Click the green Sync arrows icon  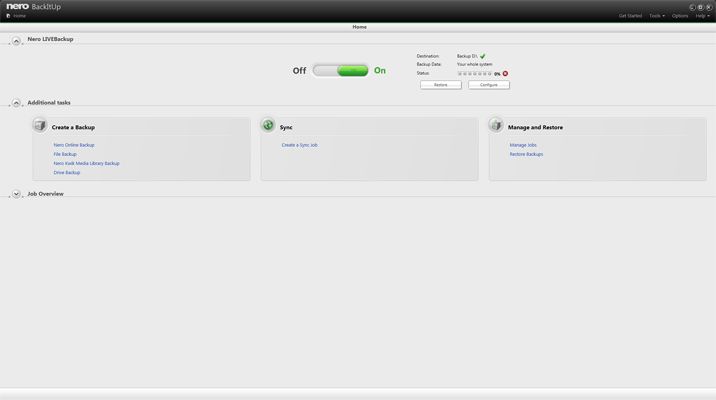click(268, 125)
